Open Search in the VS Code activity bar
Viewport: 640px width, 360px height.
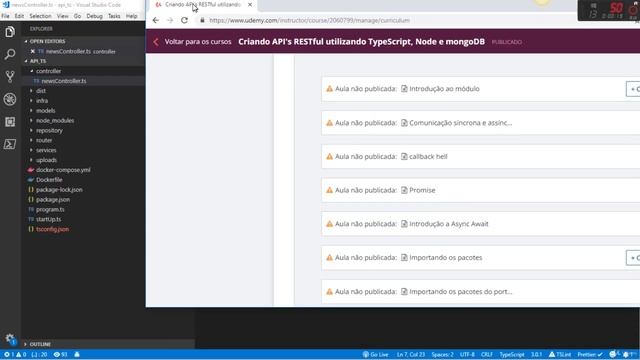[x=10, y=54]
